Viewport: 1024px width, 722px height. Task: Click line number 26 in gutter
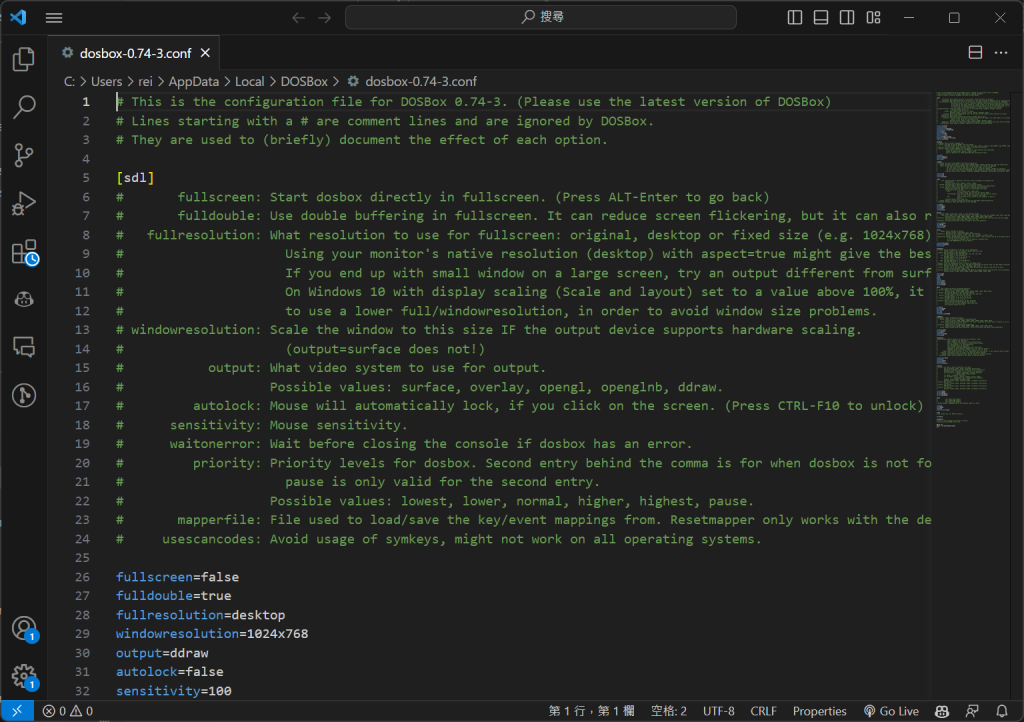click(x=82, y=577)
